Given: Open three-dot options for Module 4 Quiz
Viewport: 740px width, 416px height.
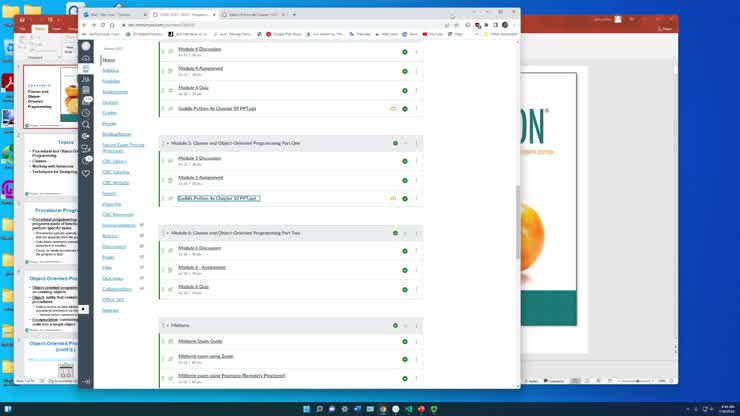Looking at the screenshot, I should pyautogui.click(x=416, y=89).
